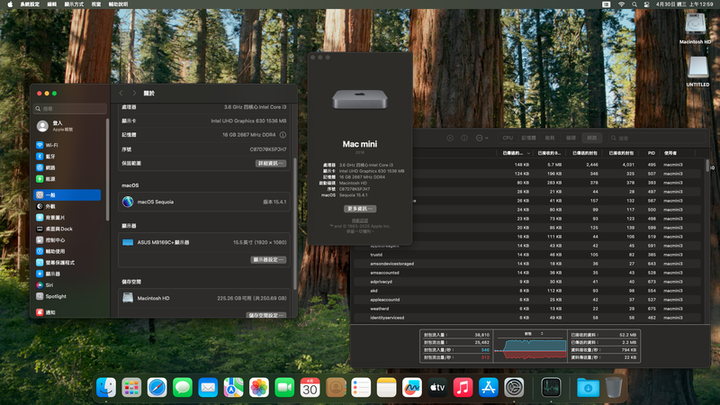The image size is (720, 405).
Task: Open Screen Saver settings in sidebar
Action: (67, 263)
